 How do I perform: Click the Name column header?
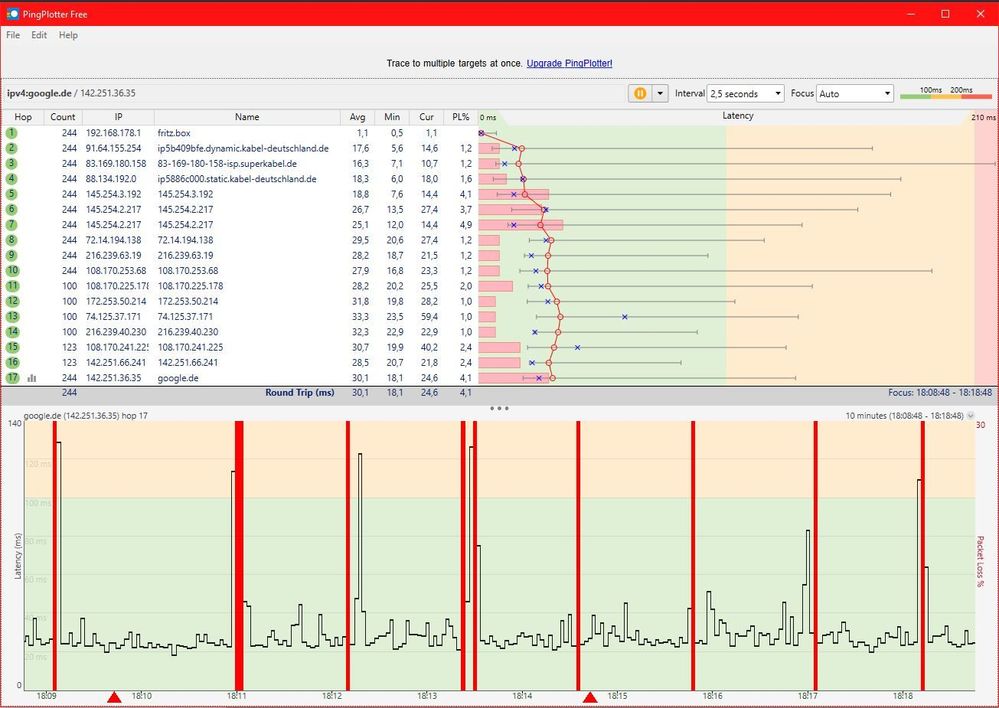247,117
